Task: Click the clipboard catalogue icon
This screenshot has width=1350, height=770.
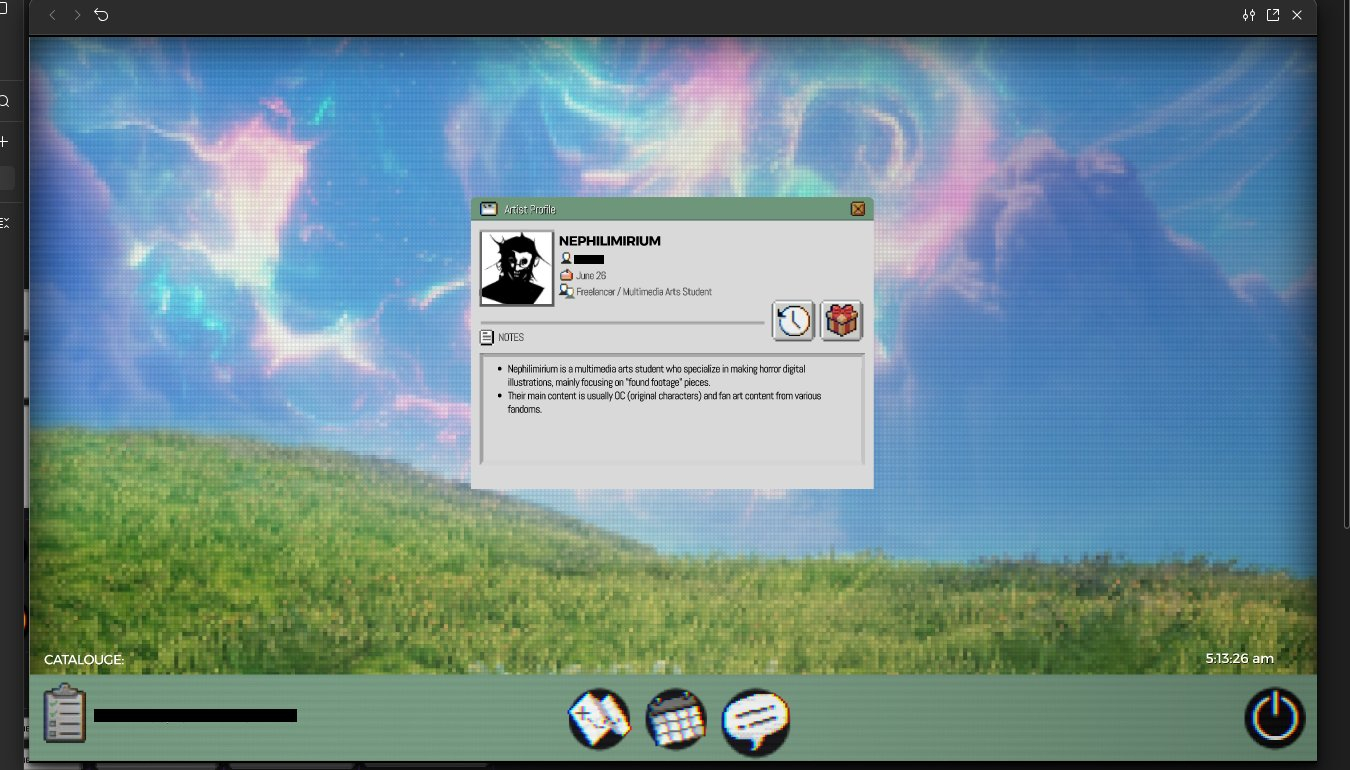Action: coord(65,714)
